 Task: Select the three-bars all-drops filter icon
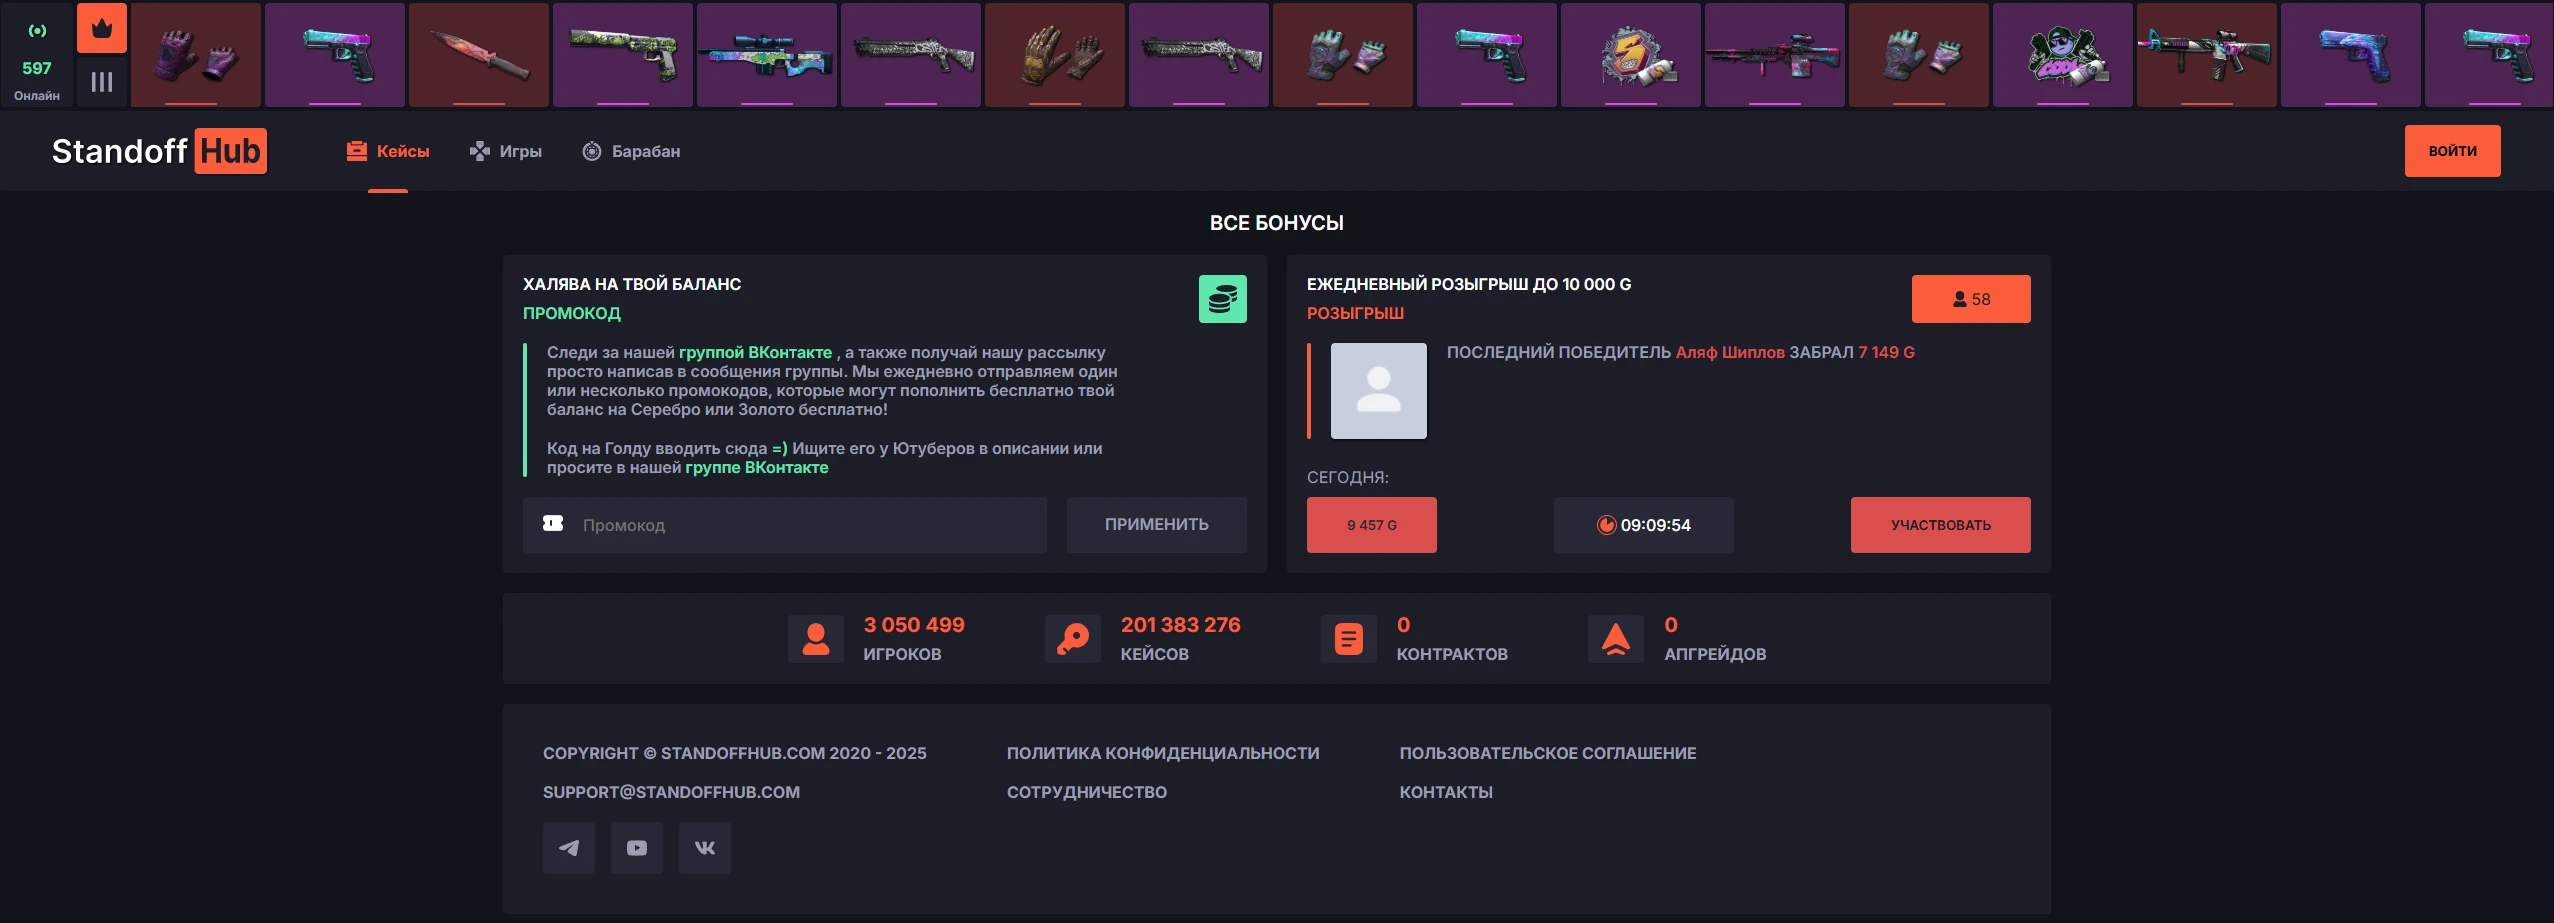point(102,82)
